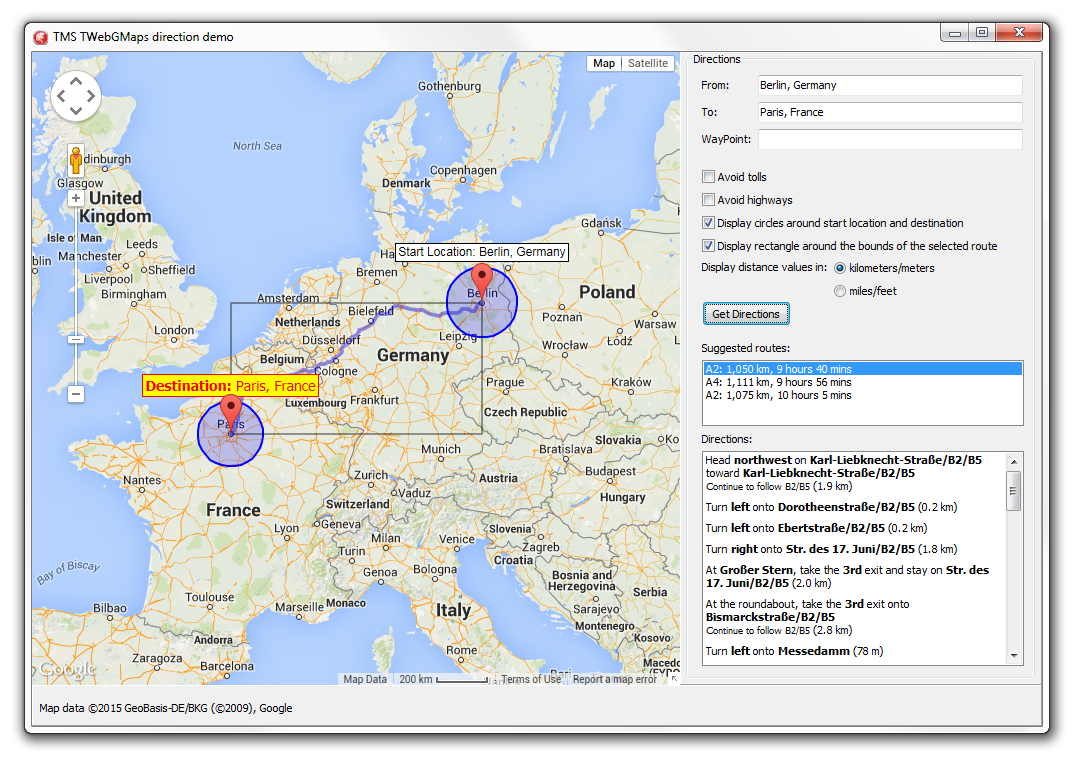Click the directions list scrollbar thumb

[1014, 491]
